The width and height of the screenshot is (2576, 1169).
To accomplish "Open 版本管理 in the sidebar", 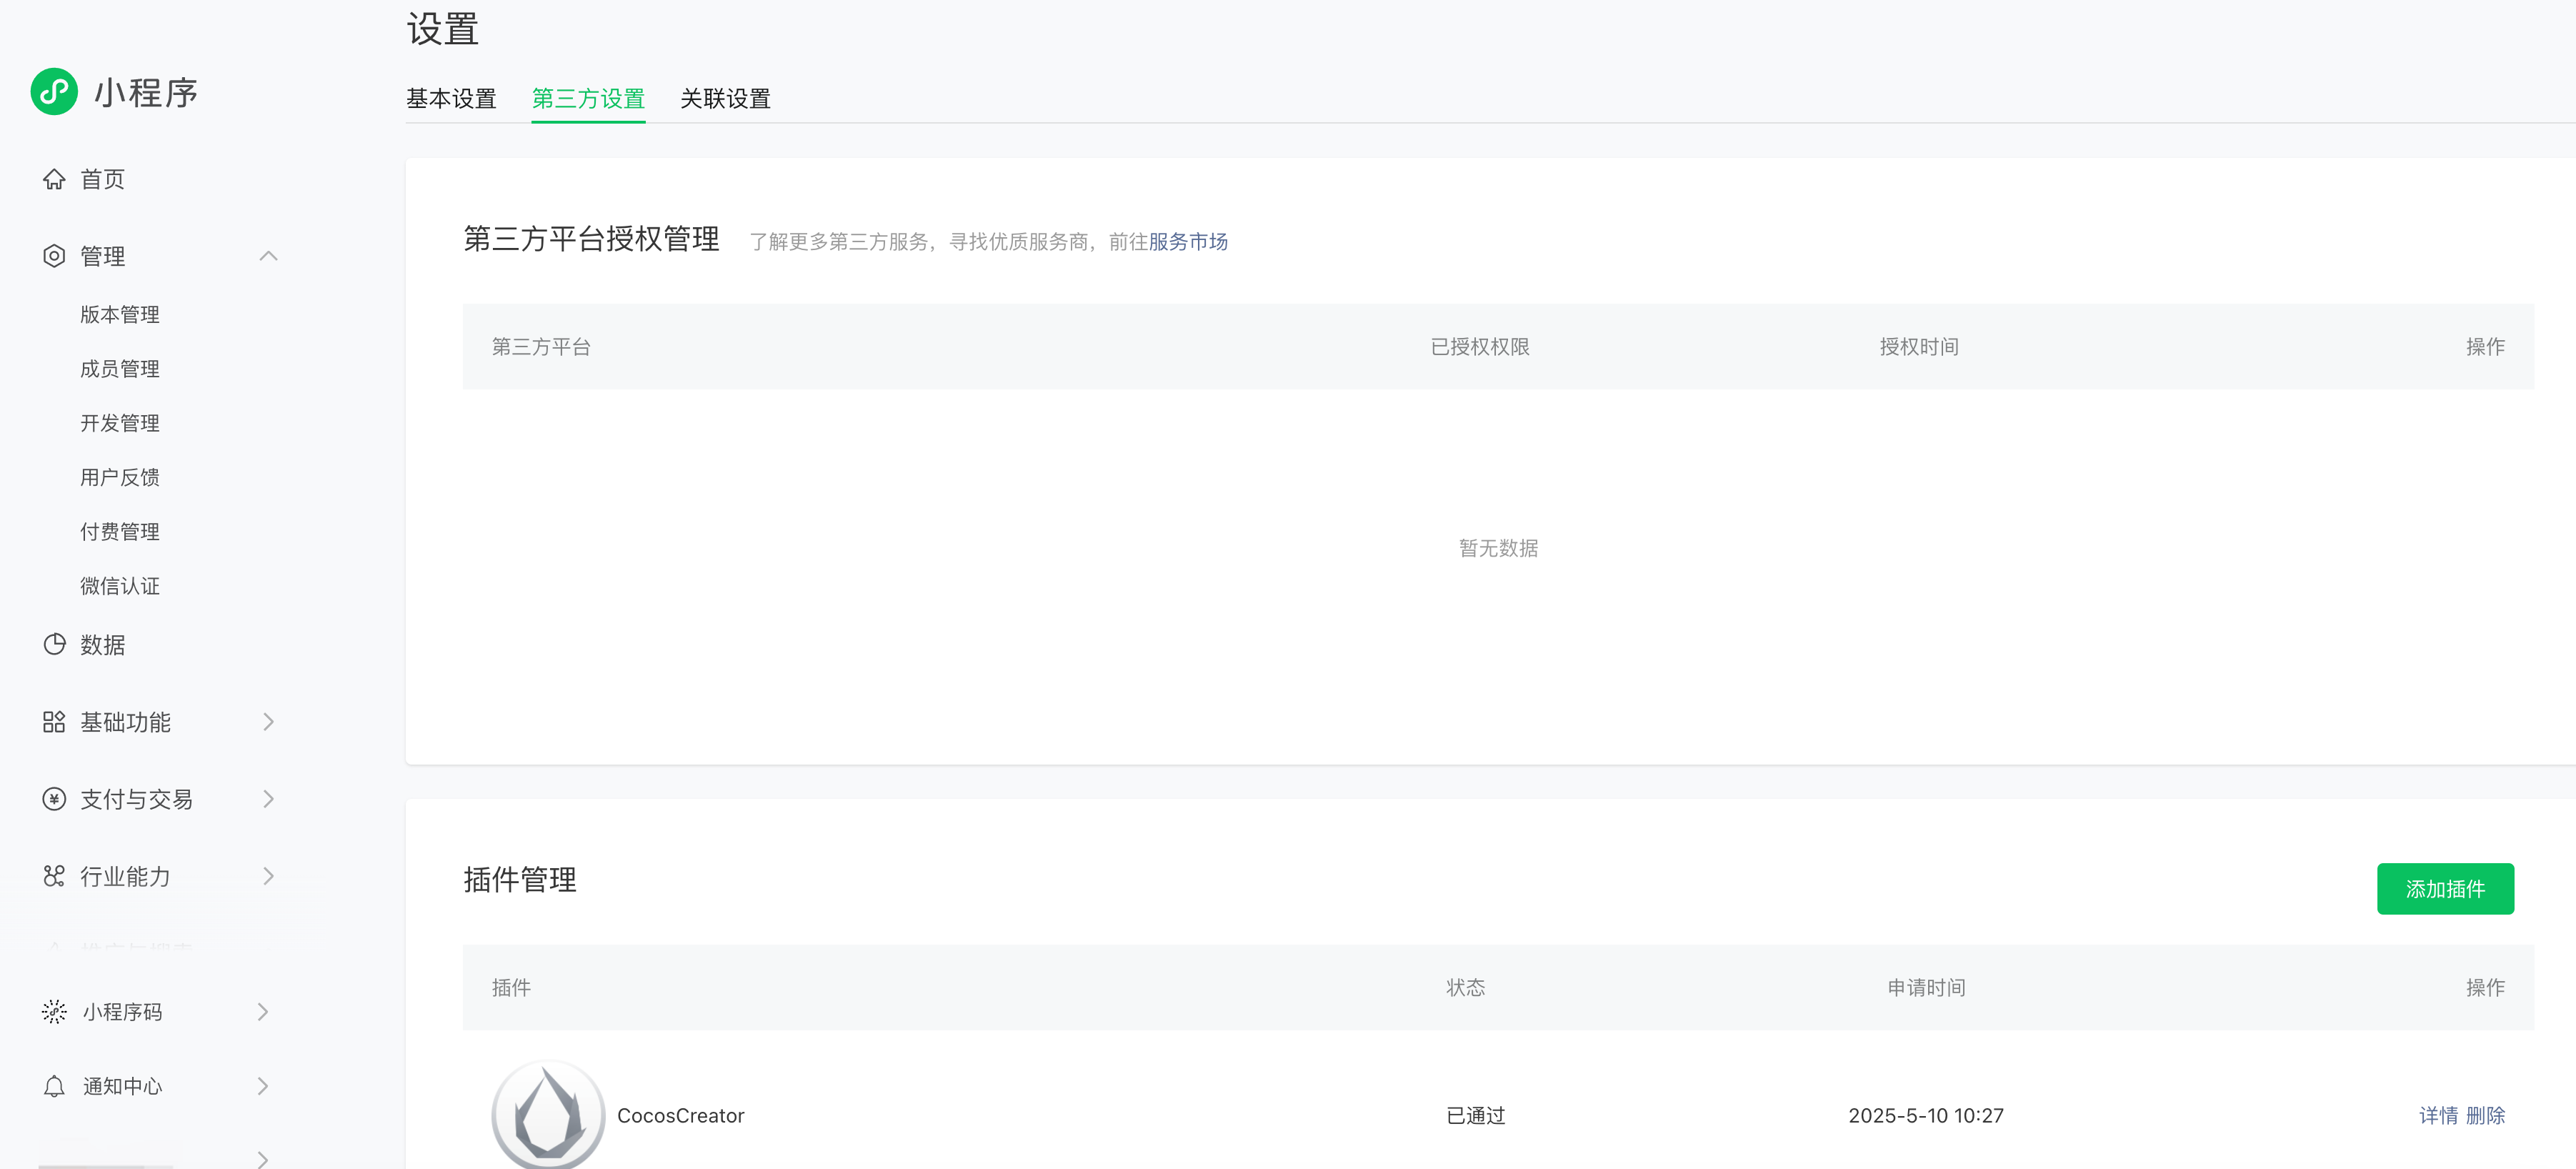I will click(120, 315).
